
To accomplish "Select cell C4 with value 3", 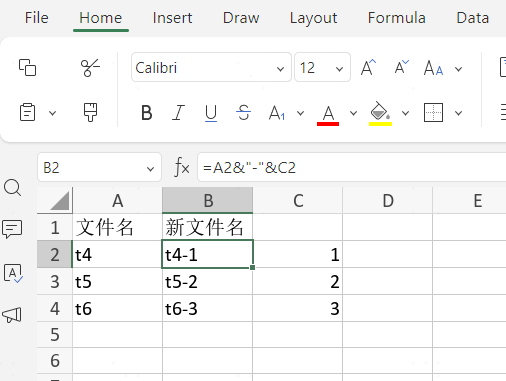I will [x=298, y=308].
